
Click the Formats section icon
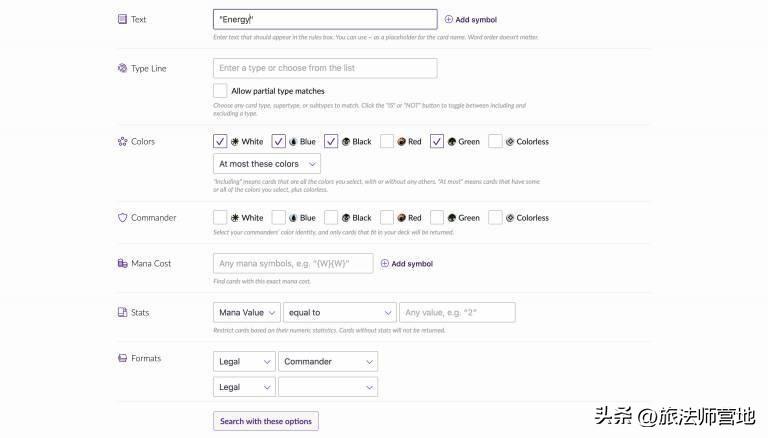122,358
